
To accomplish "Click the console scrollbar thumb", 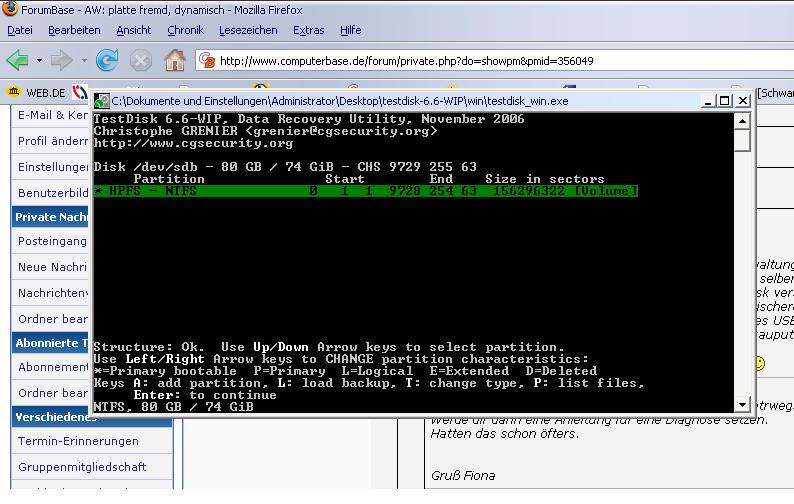I will tap(742, 140).
